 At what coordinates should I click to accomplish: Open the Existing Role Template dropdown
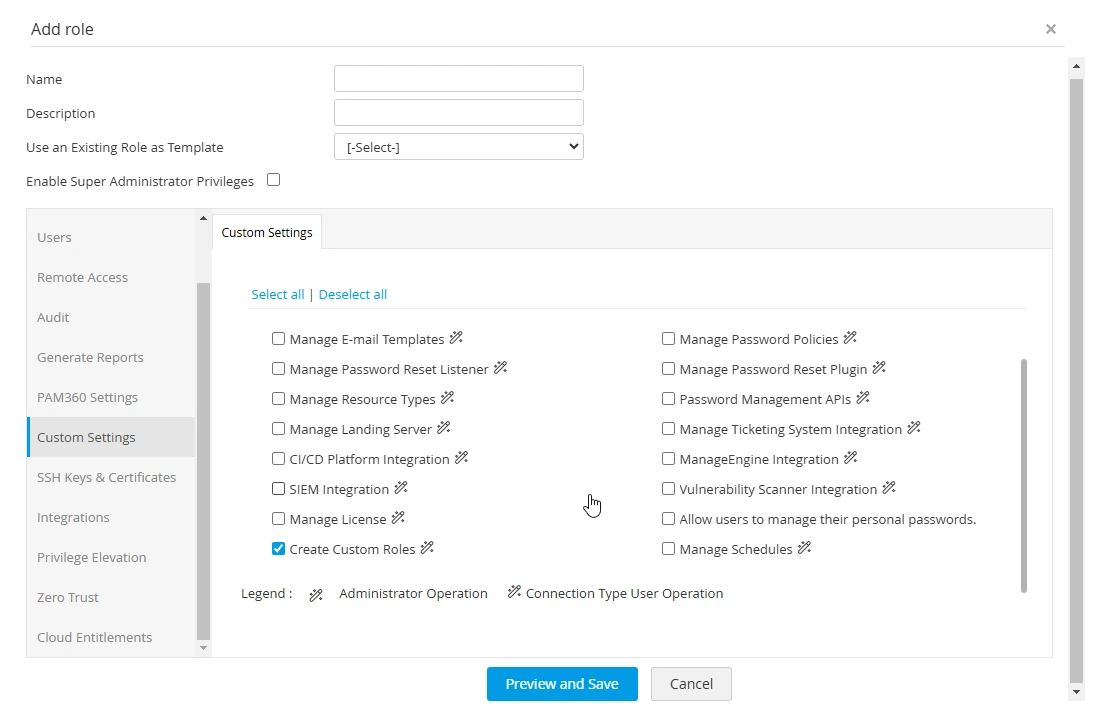point(458,147)
